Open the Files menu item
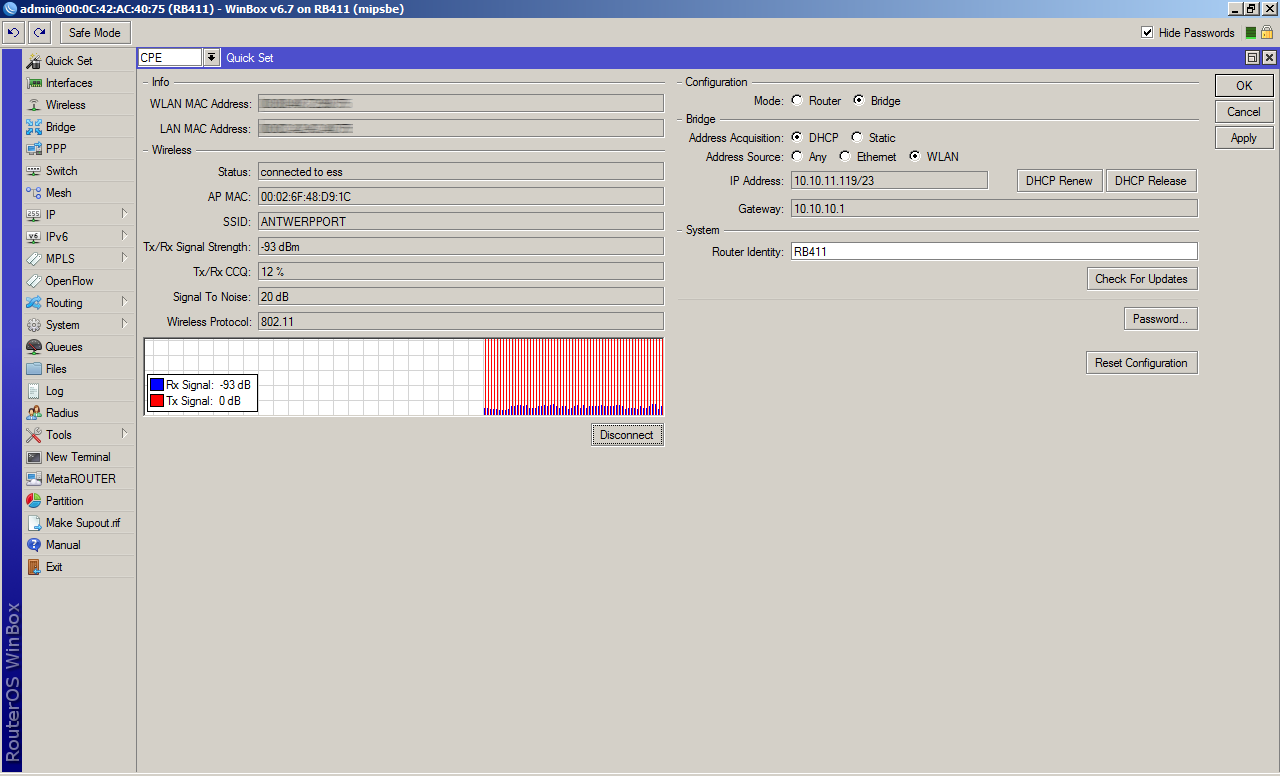1280x776 pixels. tap(56, 369)
